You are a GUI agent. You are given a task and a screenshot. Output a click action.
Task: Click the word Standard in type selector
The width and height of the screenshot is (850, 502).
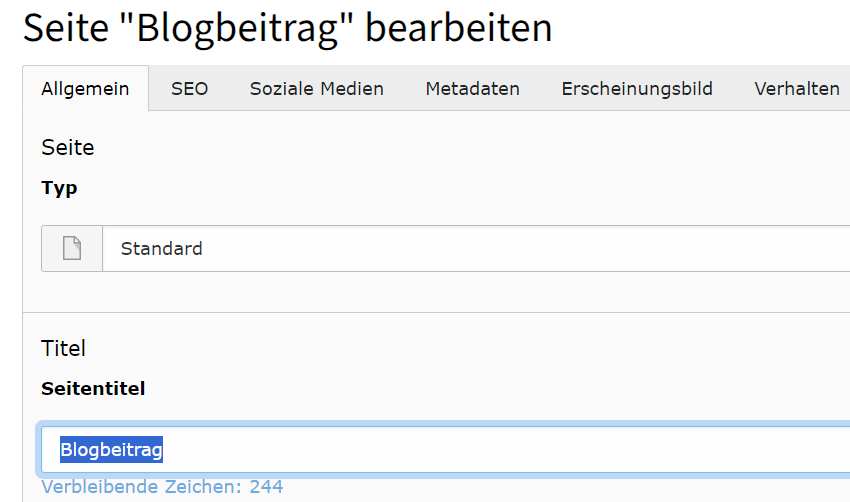[162, 248]
